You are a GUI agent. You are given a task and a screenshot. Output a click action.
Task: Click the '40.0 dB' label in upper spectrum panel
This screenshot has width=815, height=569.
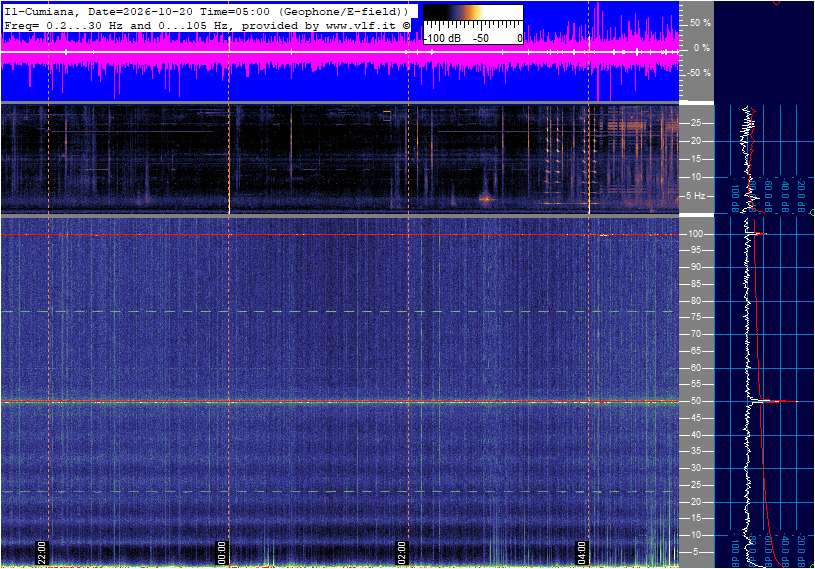pos(785,196)
